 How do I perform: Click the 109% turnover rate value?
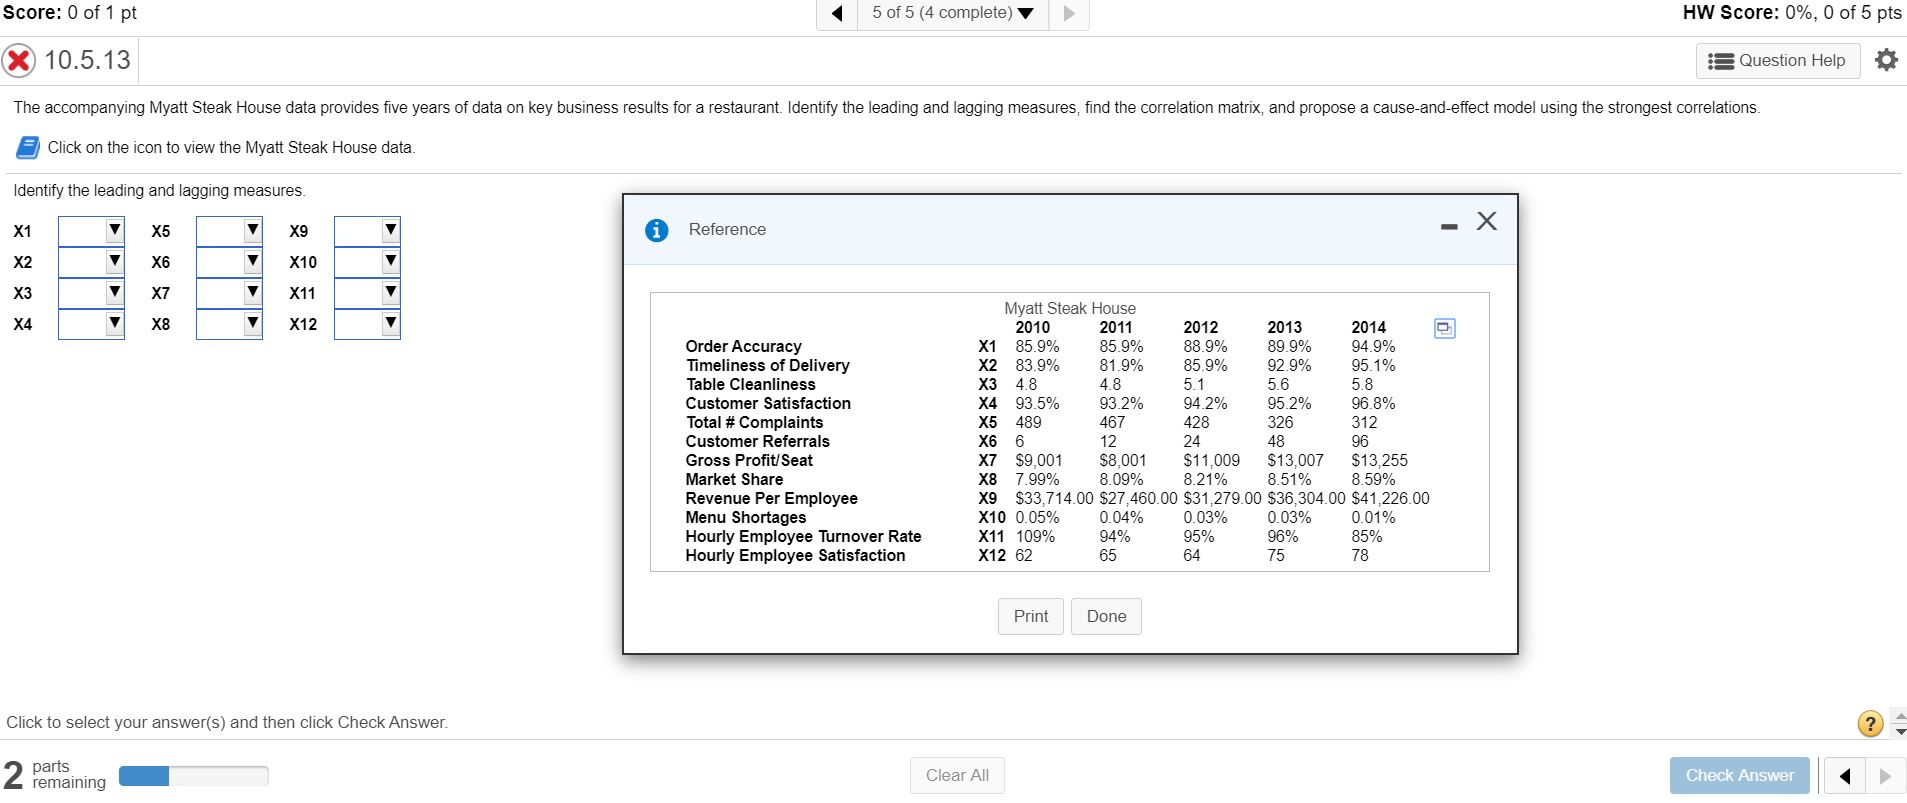(1035, 536)
